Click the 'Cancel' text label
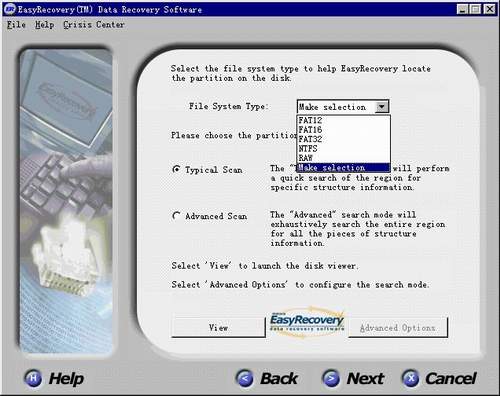 (x=451, y=379)
